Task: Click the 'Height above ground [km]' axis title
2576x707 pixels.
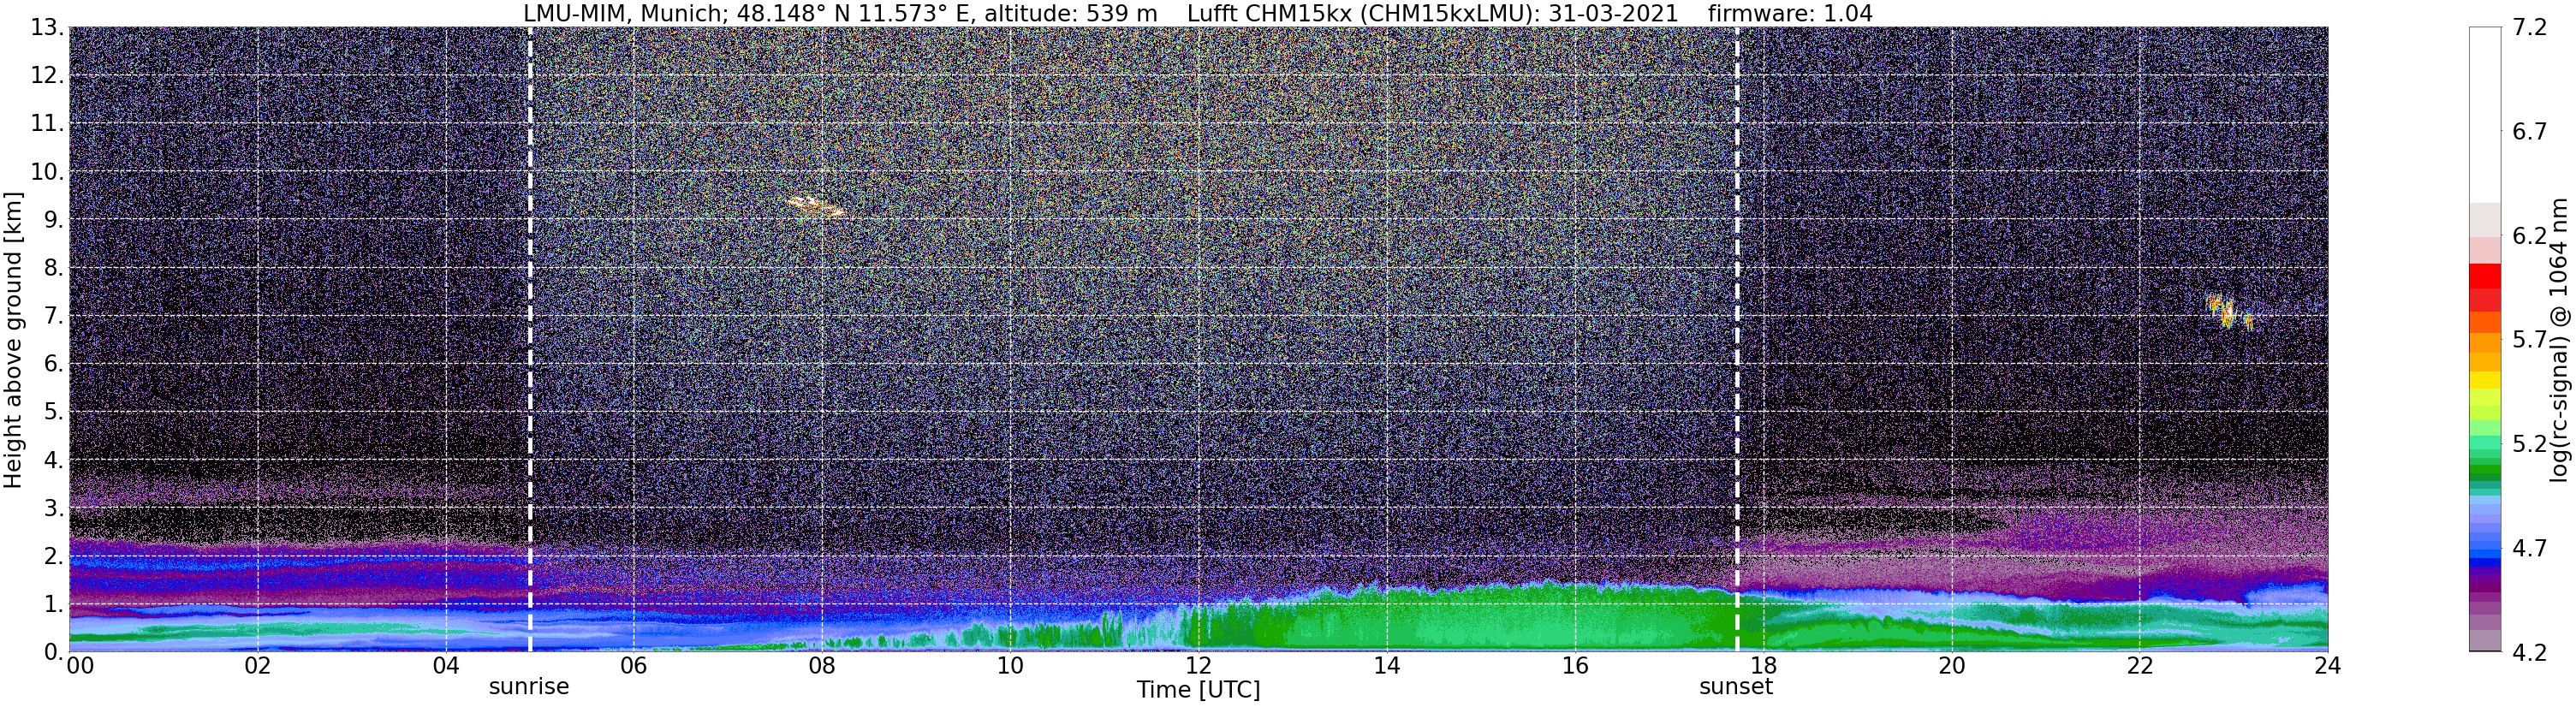Action: (13, 340)
